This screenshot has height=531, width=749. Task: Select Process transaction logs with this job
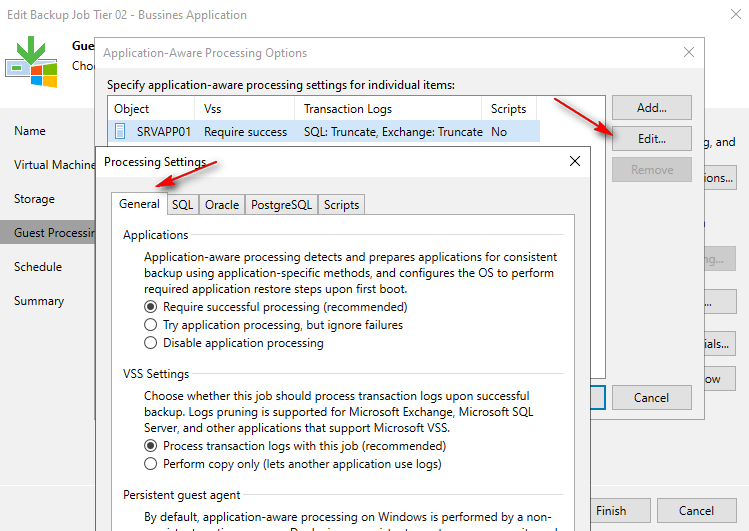coord(151,446)
